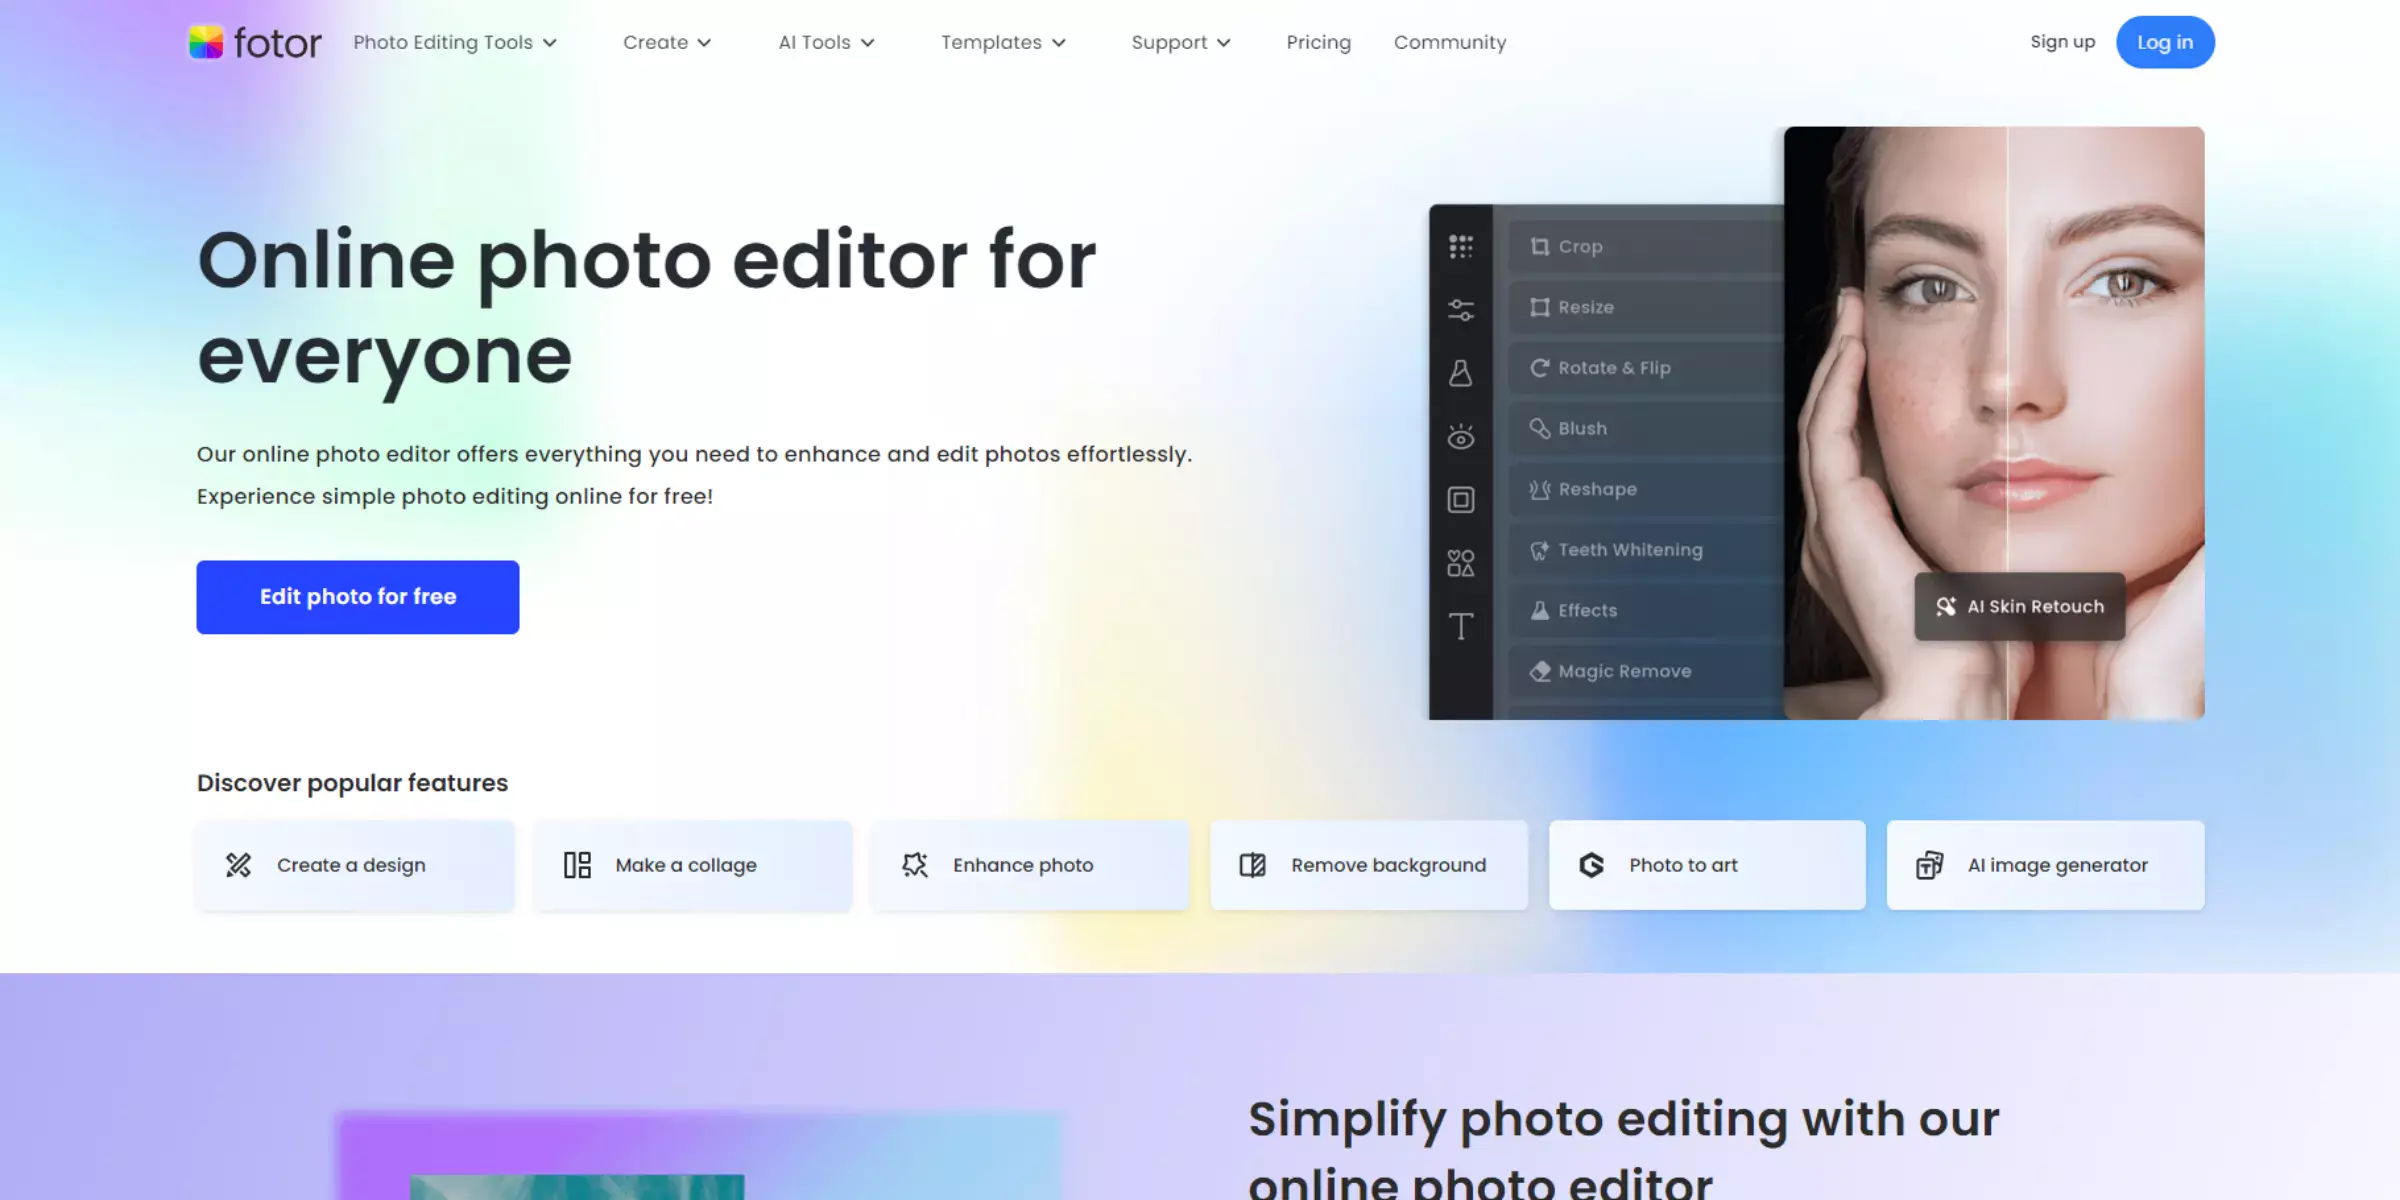Select the Effects tool icon
This screenshot has width=2400, height=1200.
click(1538, 609)
